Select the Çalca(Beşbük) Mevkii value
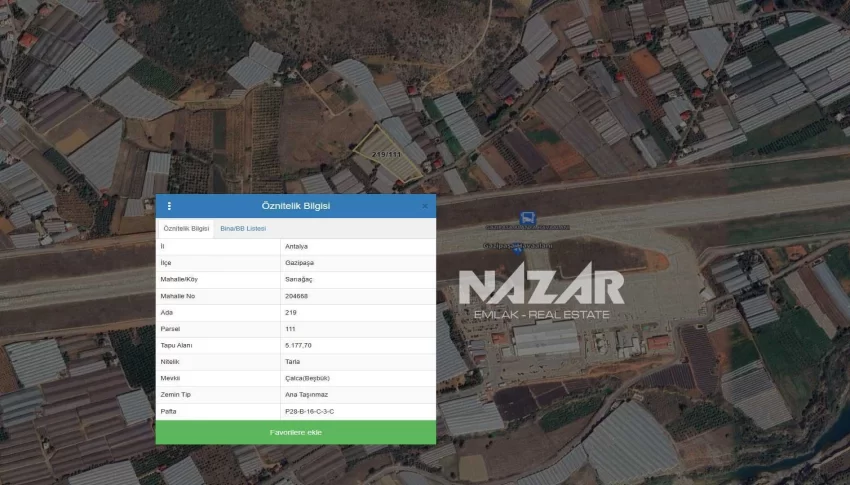 [305, 378]
